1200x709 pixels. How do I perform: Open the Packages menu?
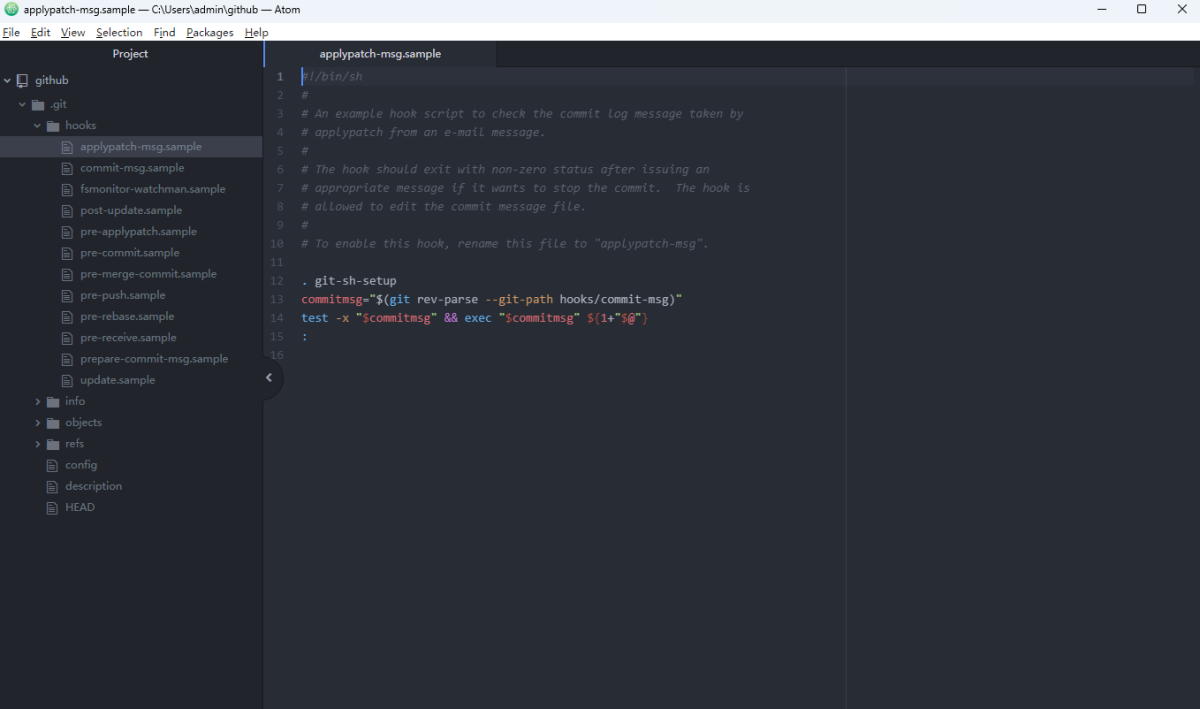click(x=209, y=32)
